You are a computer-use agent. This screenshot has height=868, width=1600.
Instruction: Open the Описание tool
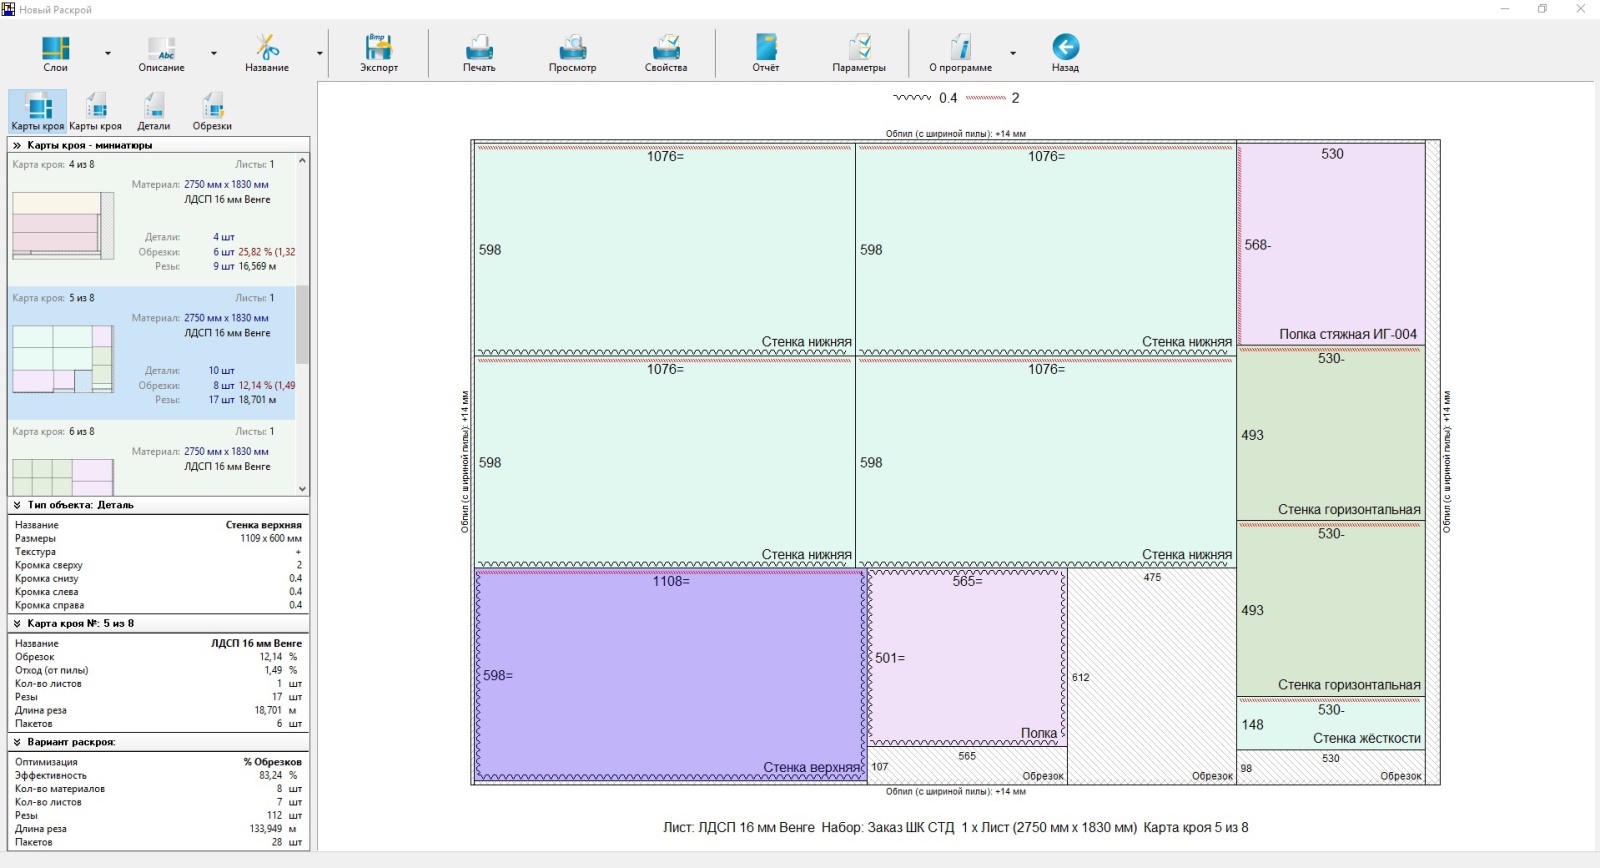pos(161,53)
